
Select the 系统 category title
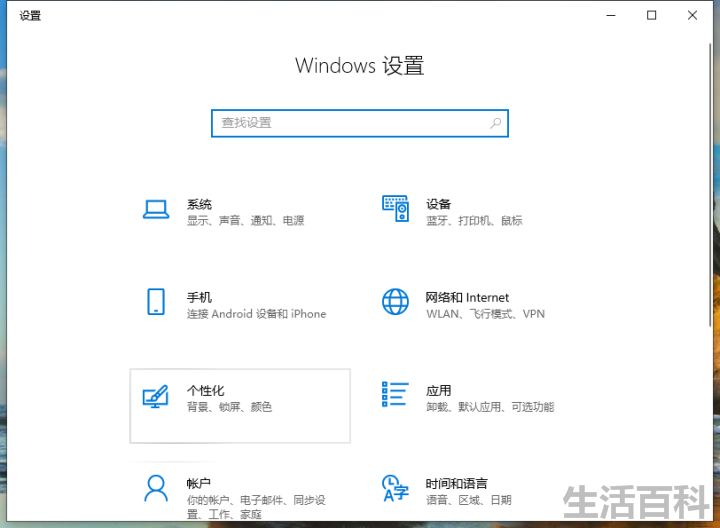[x=199, y=204]
